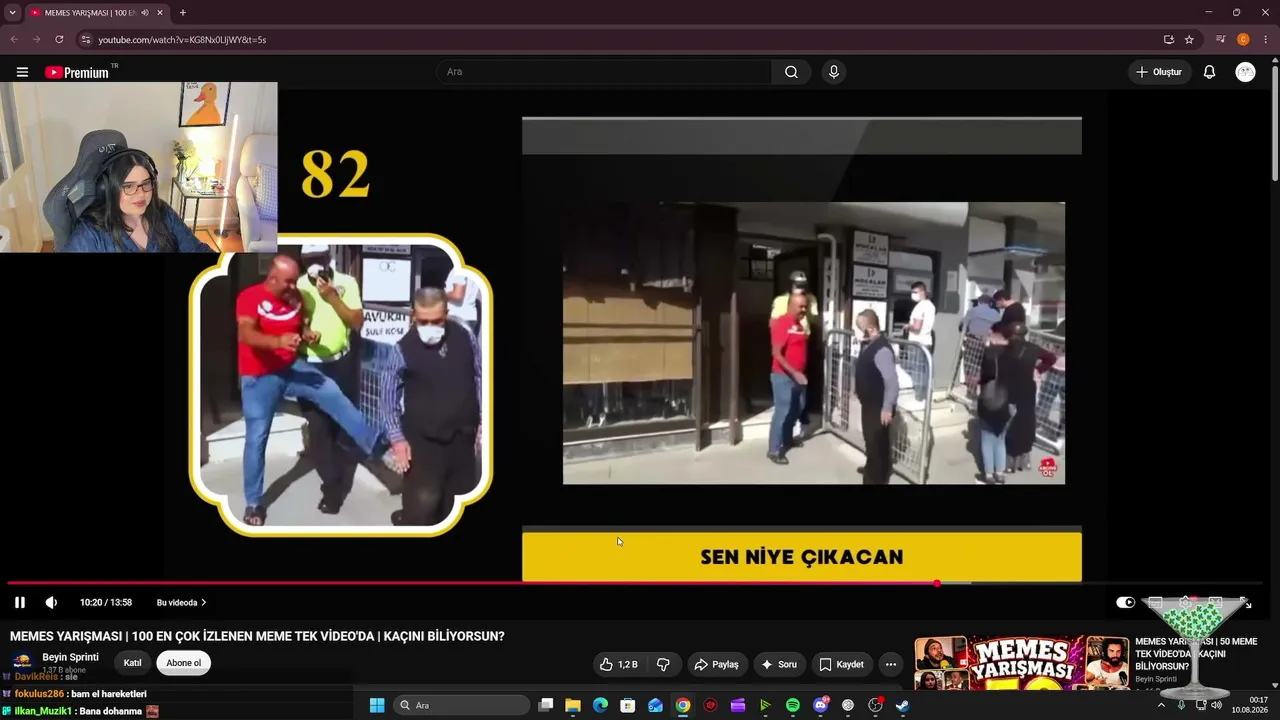Open the Beyin Sprinti channel avatar
This screenshot has width=1280, height=720.
pyautogui.click(x=22, y=661)
